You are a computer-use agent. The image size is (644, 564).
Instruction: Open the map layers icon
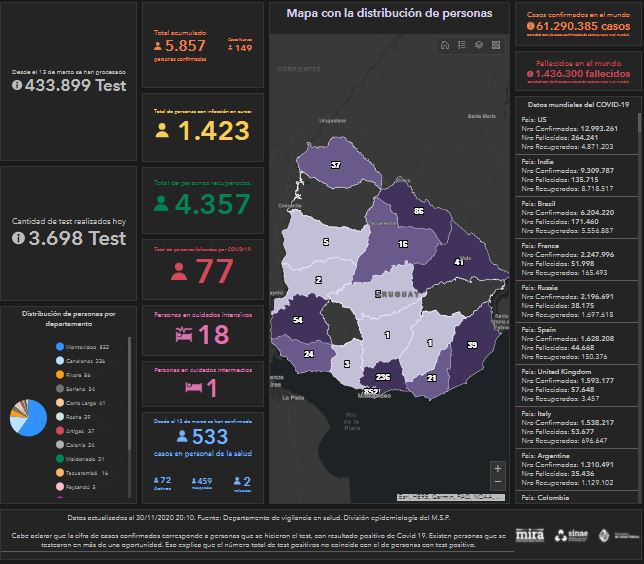tap(479, 45)
